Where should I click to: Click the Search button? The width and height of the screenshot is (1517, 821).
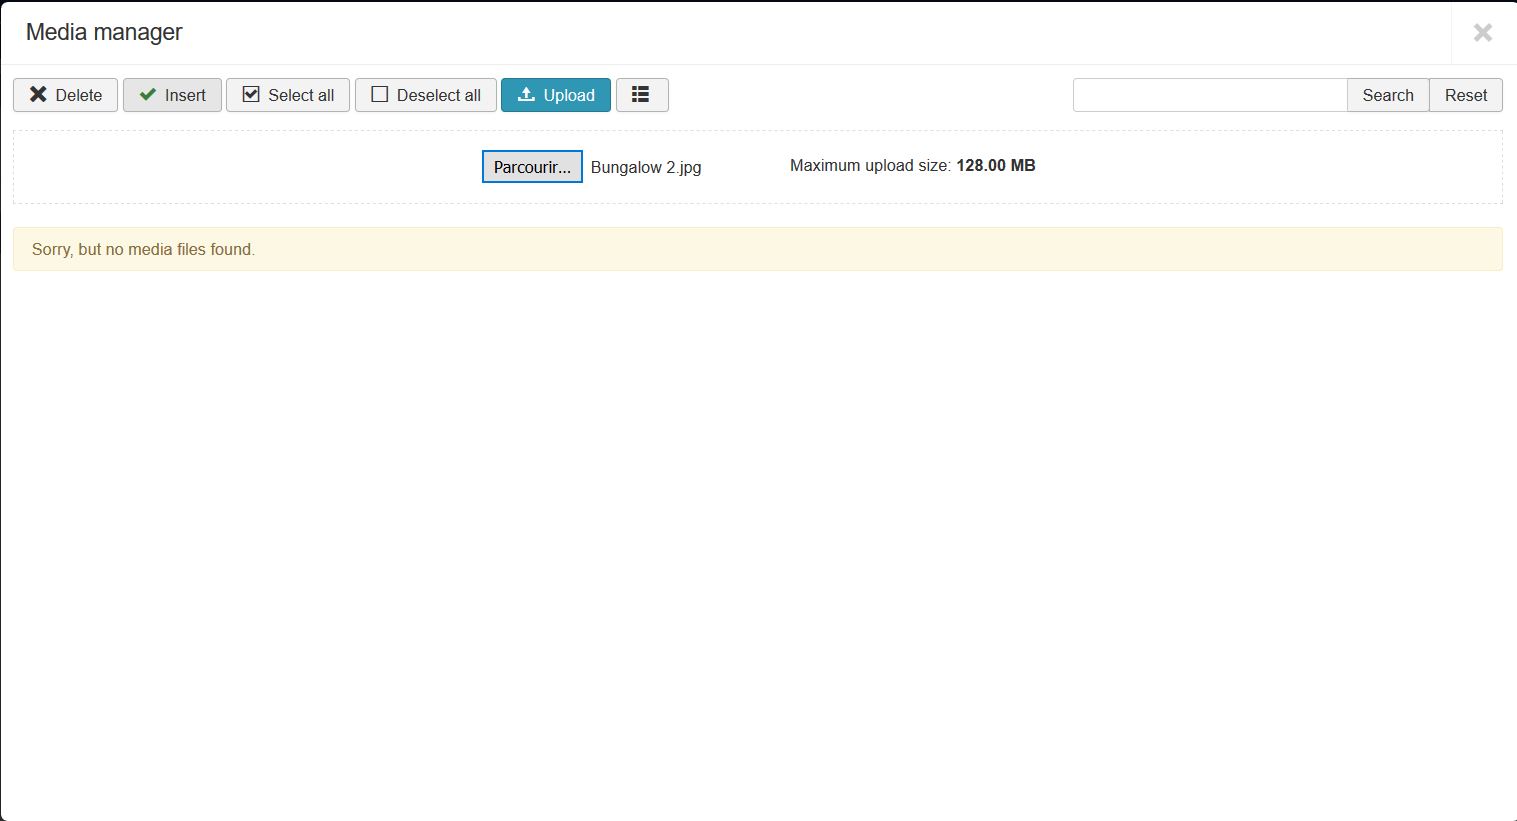[1387, 95]
